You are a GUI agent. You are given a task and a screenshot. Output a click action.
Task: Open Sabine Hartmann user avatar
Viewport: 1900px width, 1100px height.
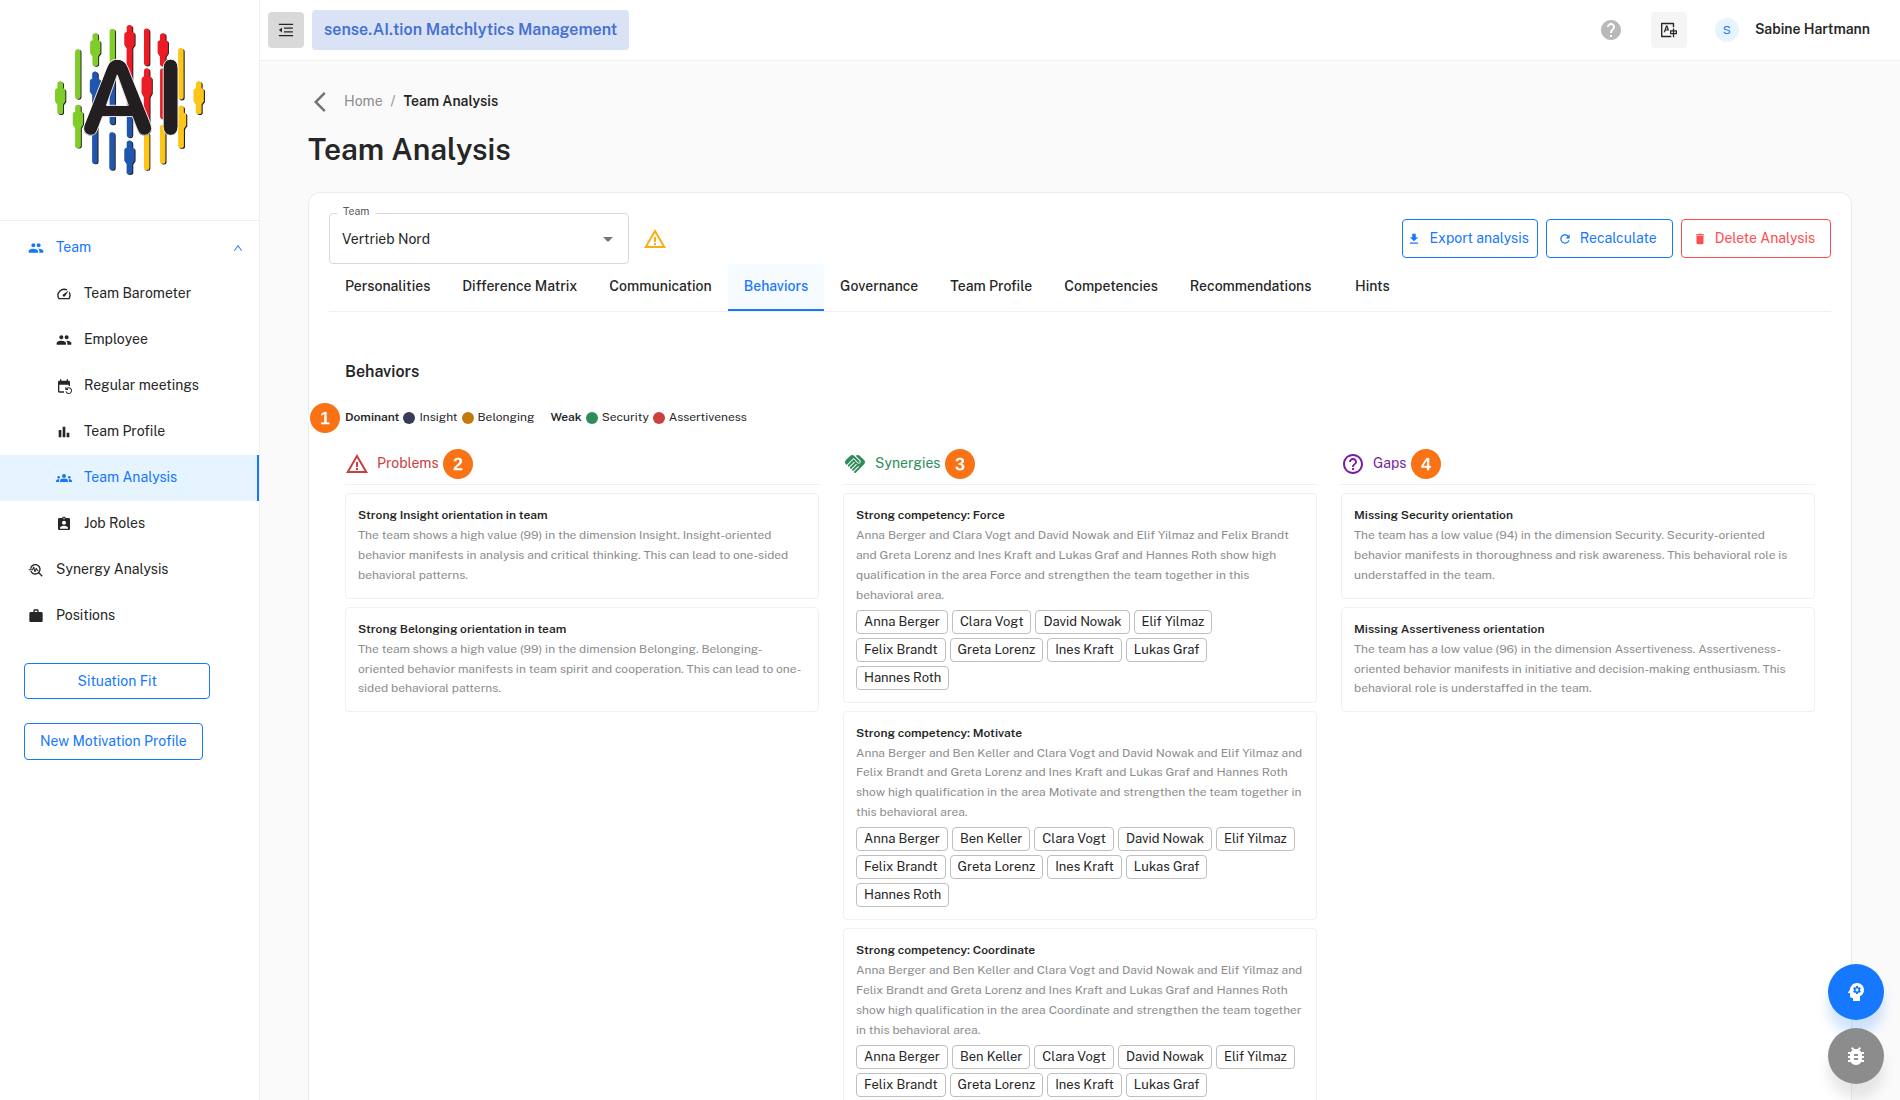(1726, 30)
